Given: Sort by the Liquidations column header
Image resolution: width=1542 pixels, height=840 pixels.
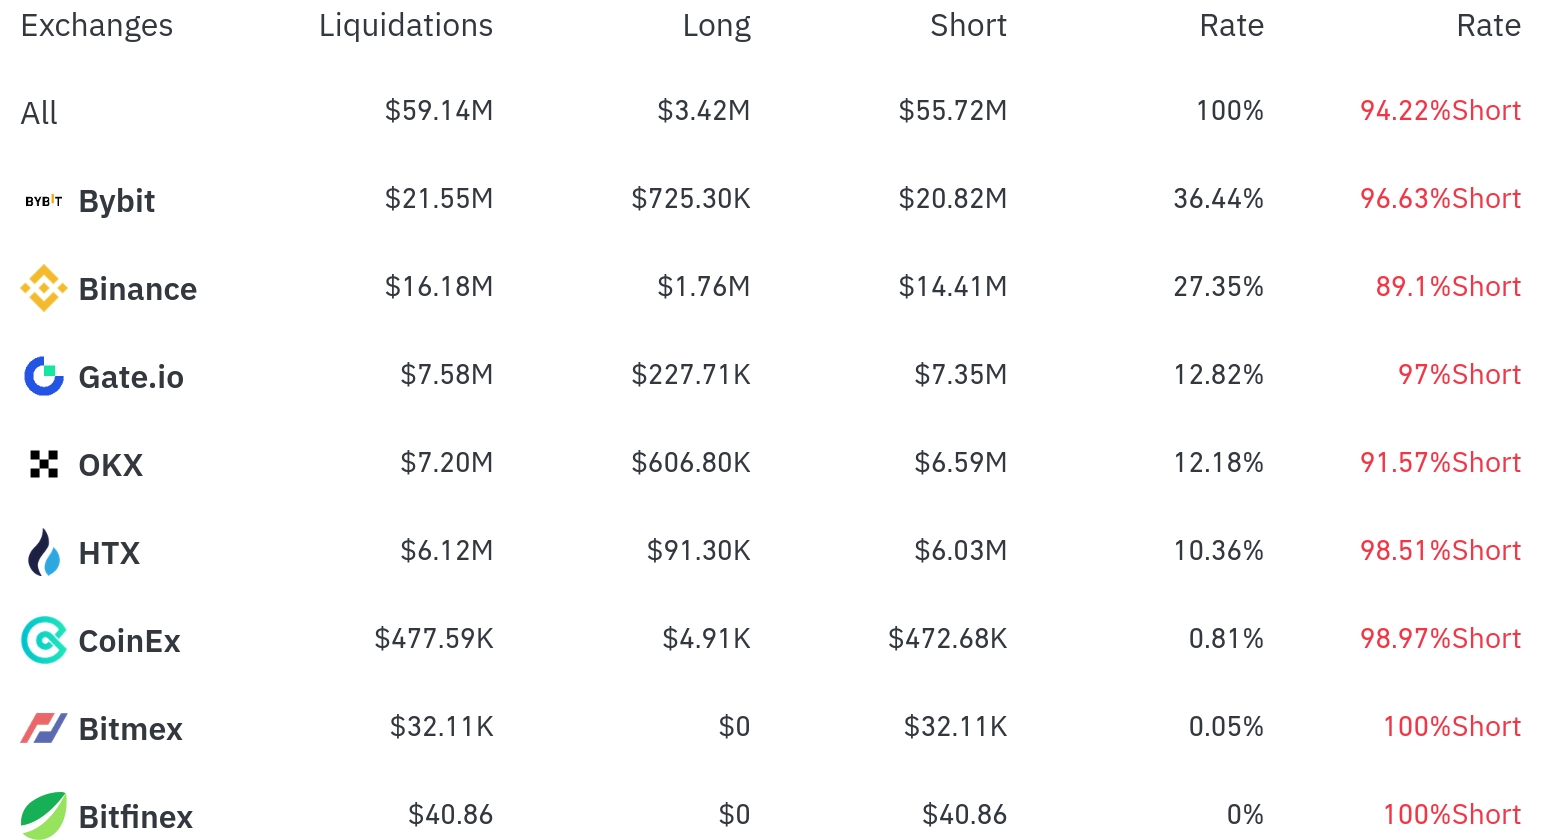Looking at the screenshot, I should click(405, 26).
